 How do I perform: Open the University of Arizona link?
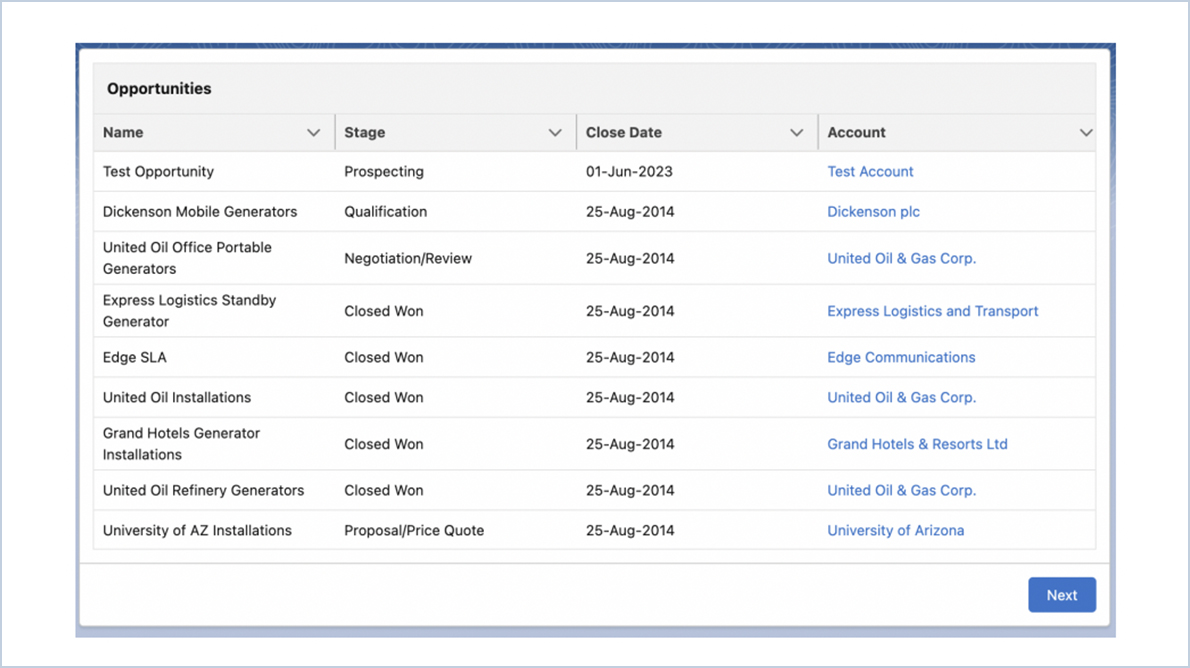[895, 530]
